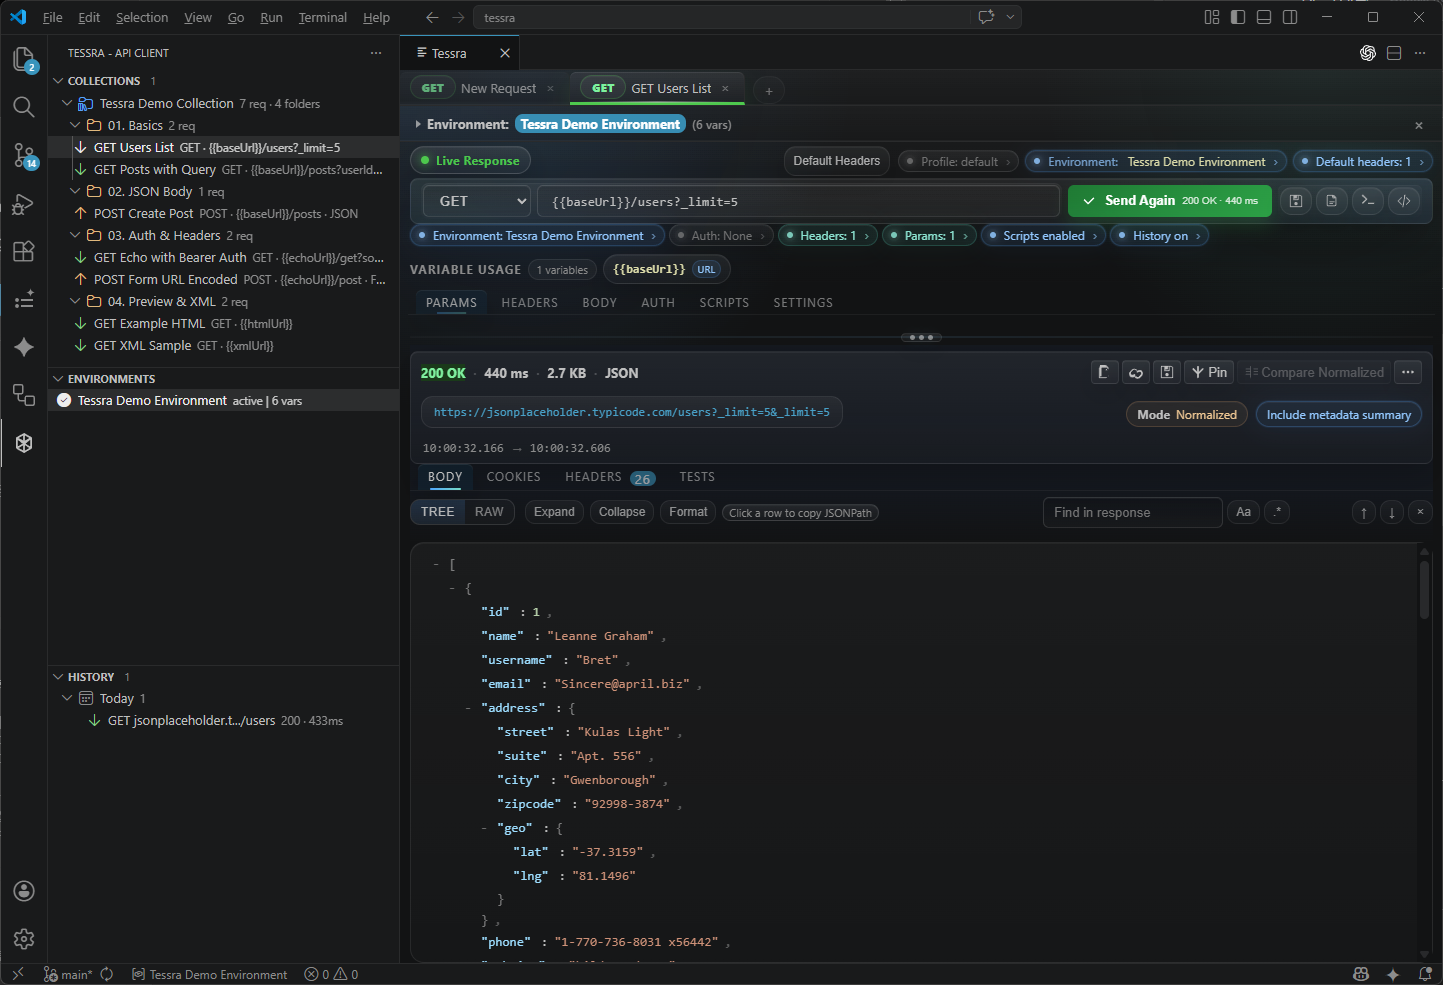Click the Format button
The height and width of the screenshot is (985, 1443).
[688, 512]
